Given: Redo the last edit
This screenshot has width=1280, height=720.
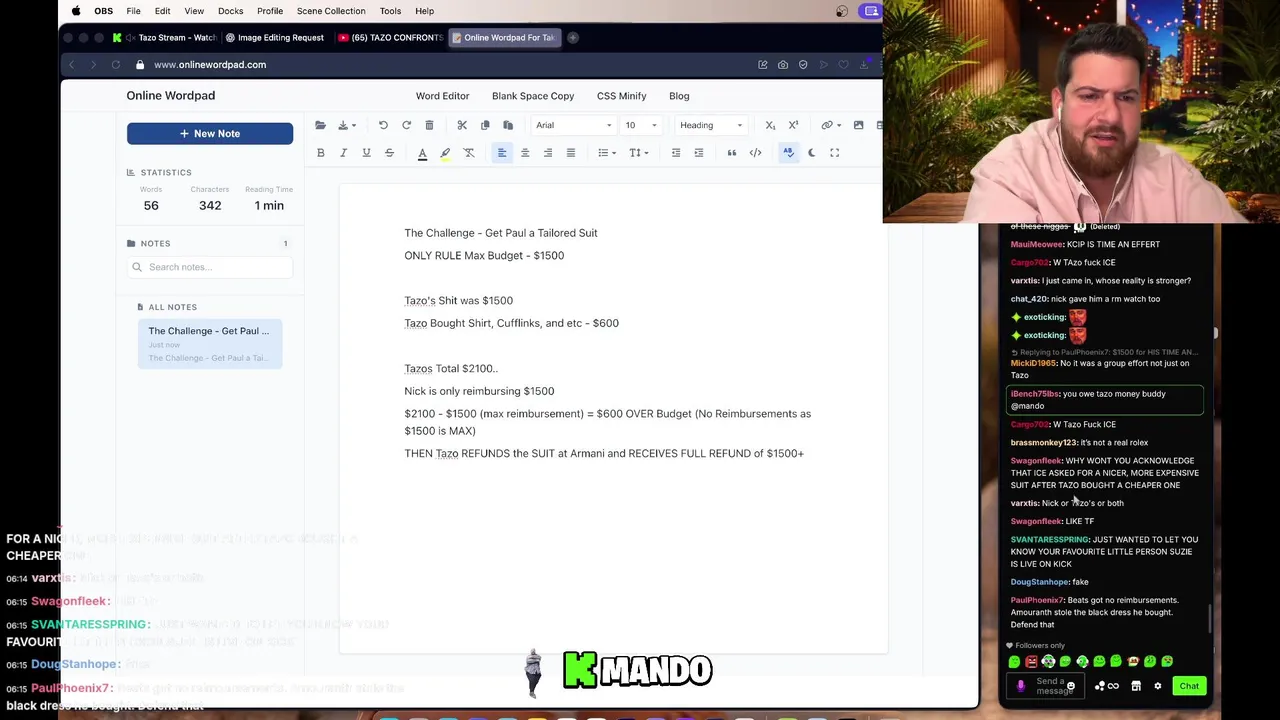Looking at the screenshot, I should (406, 125).
